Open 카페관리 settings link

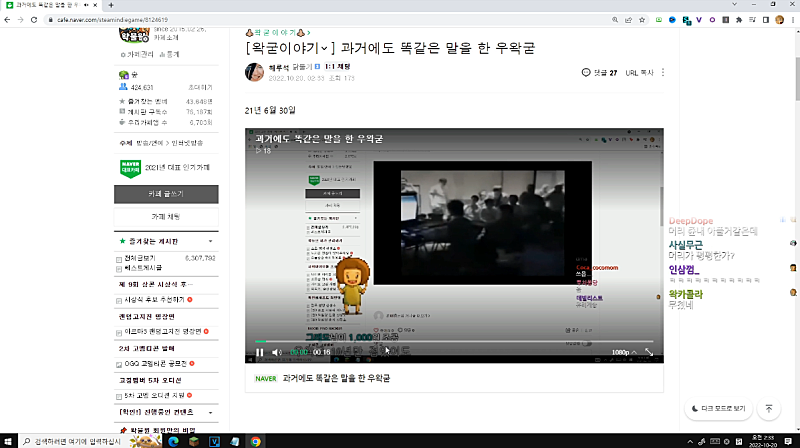[x=136, y=54]
